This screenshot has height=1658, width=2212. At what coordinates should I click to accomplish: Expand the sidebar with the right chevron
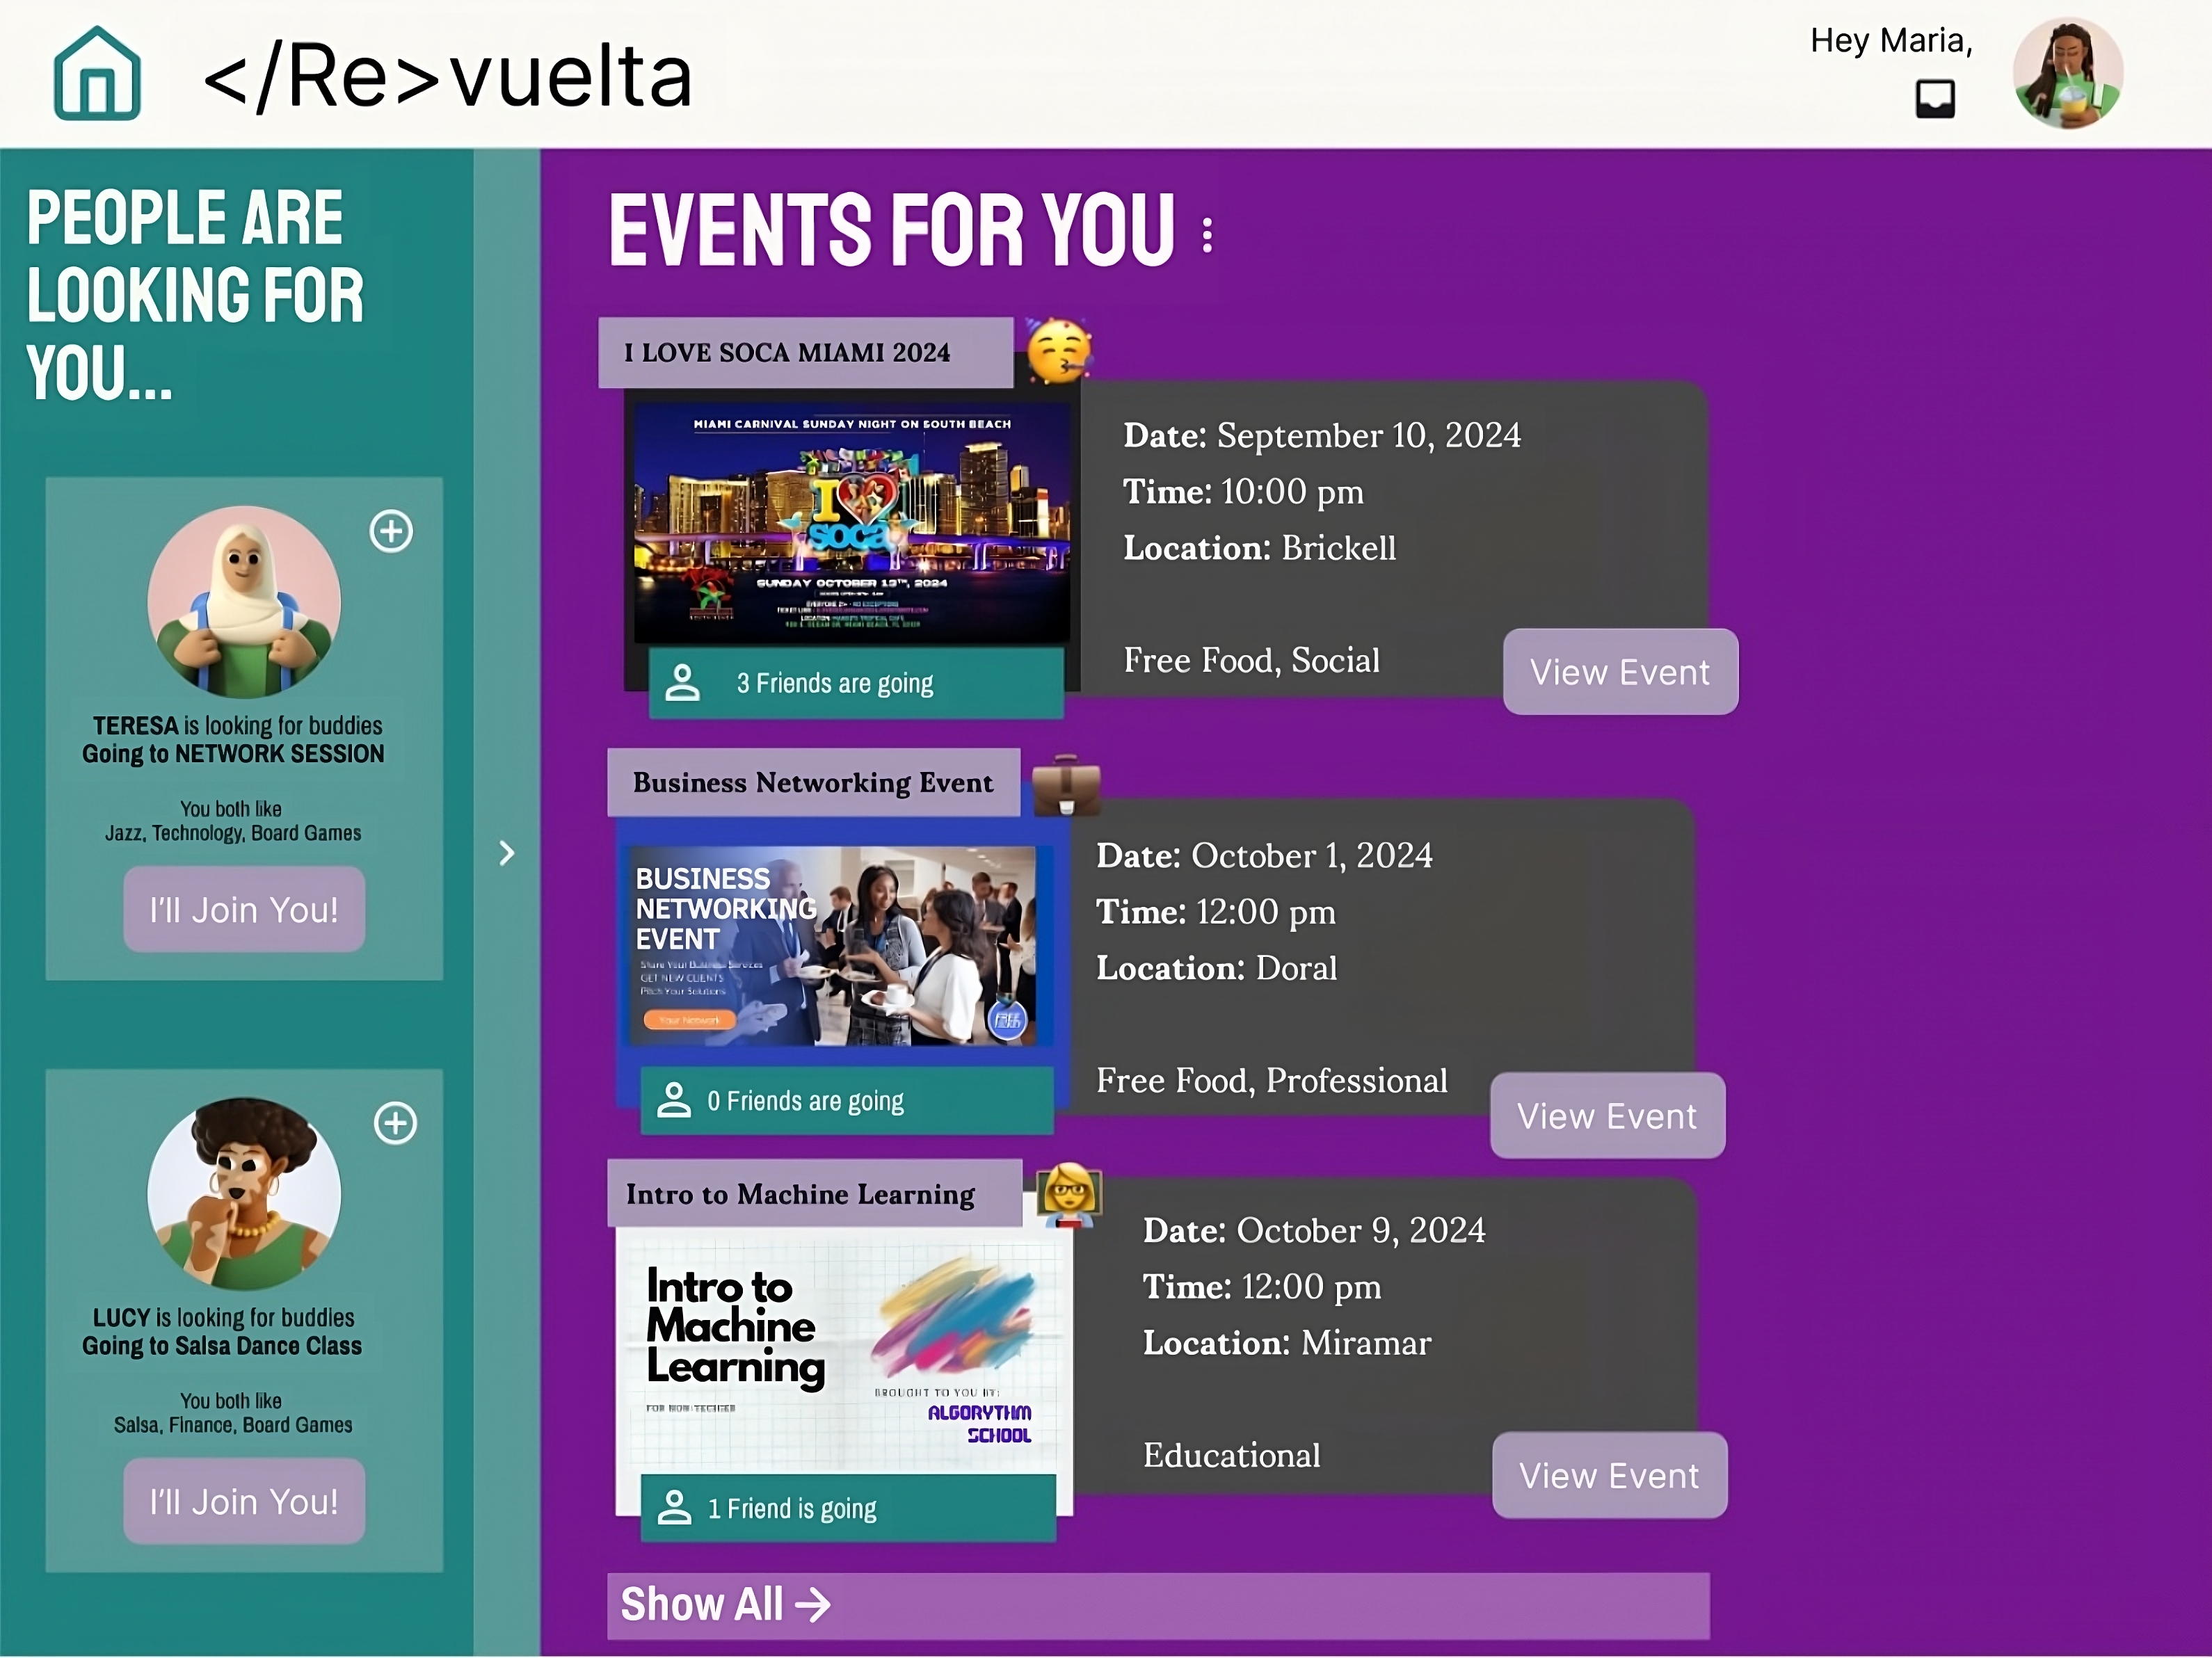(507, 853)
